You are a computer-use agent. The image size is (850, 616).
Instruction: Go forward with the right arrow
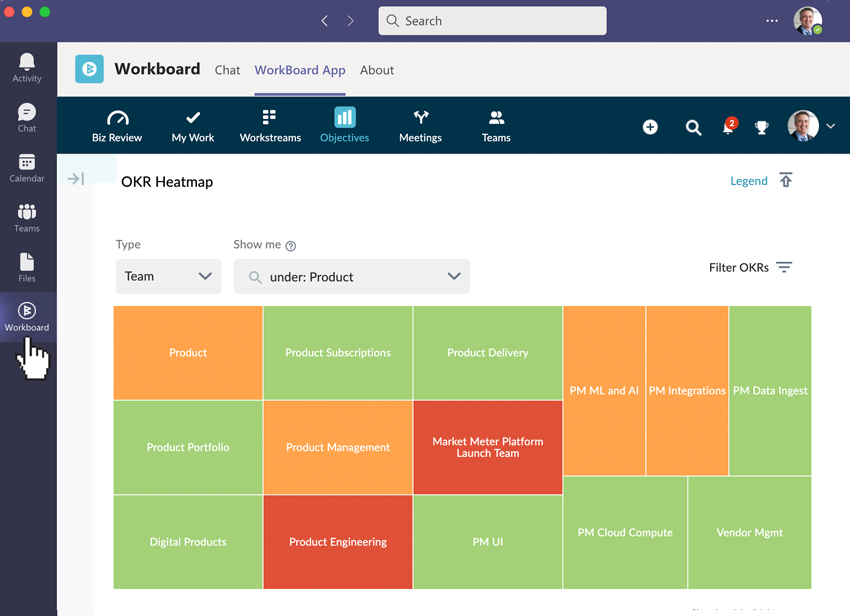350,21
